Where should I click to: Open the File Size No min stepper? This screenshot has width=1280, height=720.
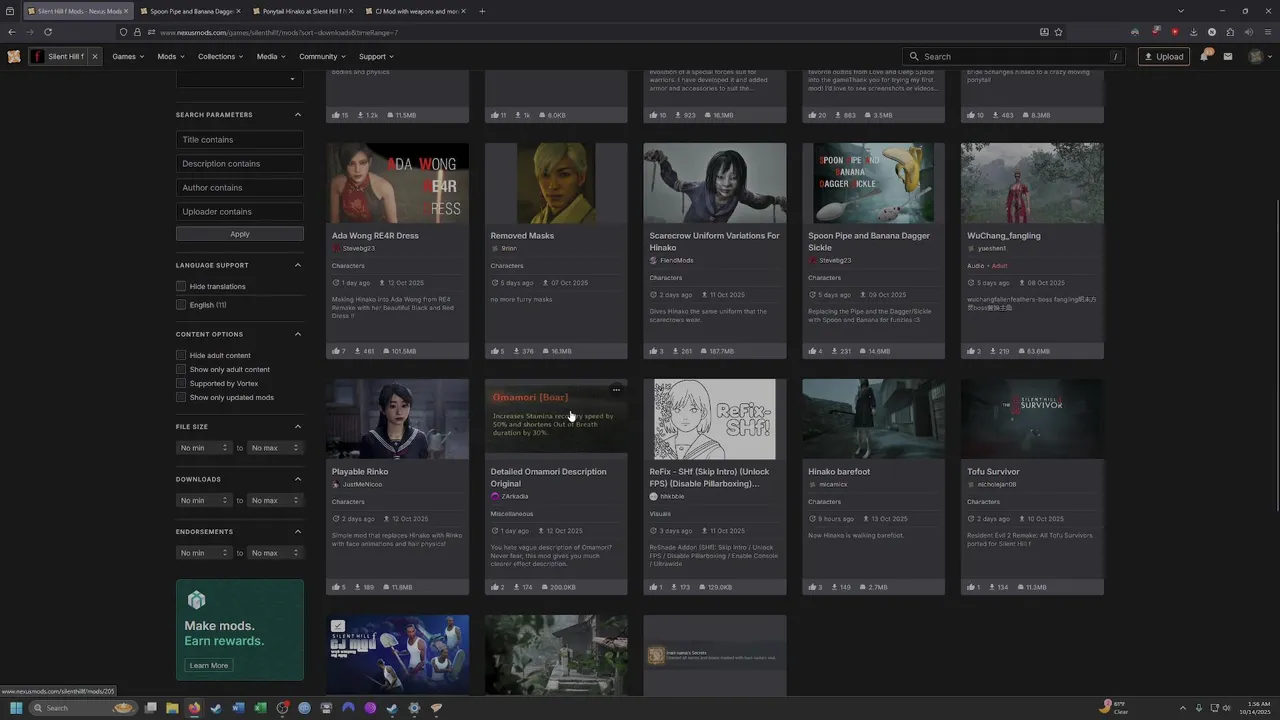pos(204,448)
